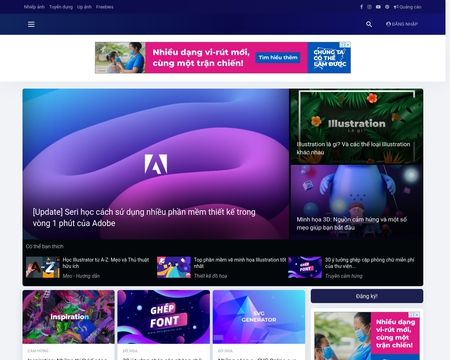The width and height of the screenshot is (450, 360).
Task: Open Top phần mềm vẽ minh họa article
Action: point(240,263)
